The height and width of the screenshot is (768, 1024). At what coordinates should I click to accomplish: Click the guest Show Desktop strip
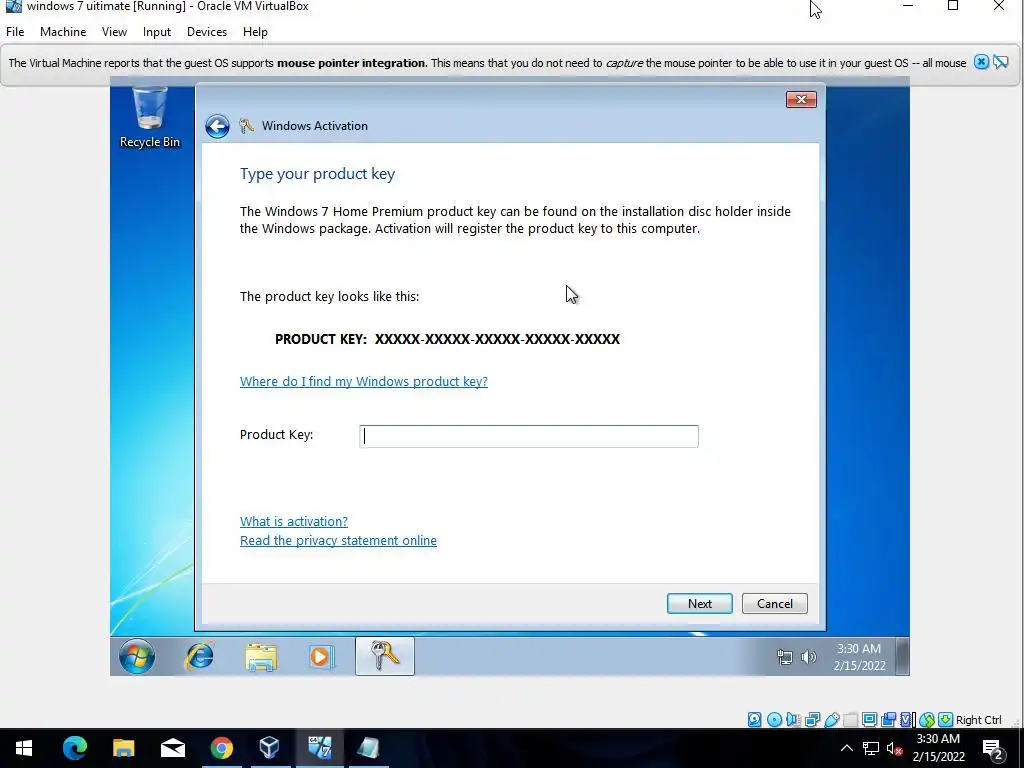tap(902, 656)
